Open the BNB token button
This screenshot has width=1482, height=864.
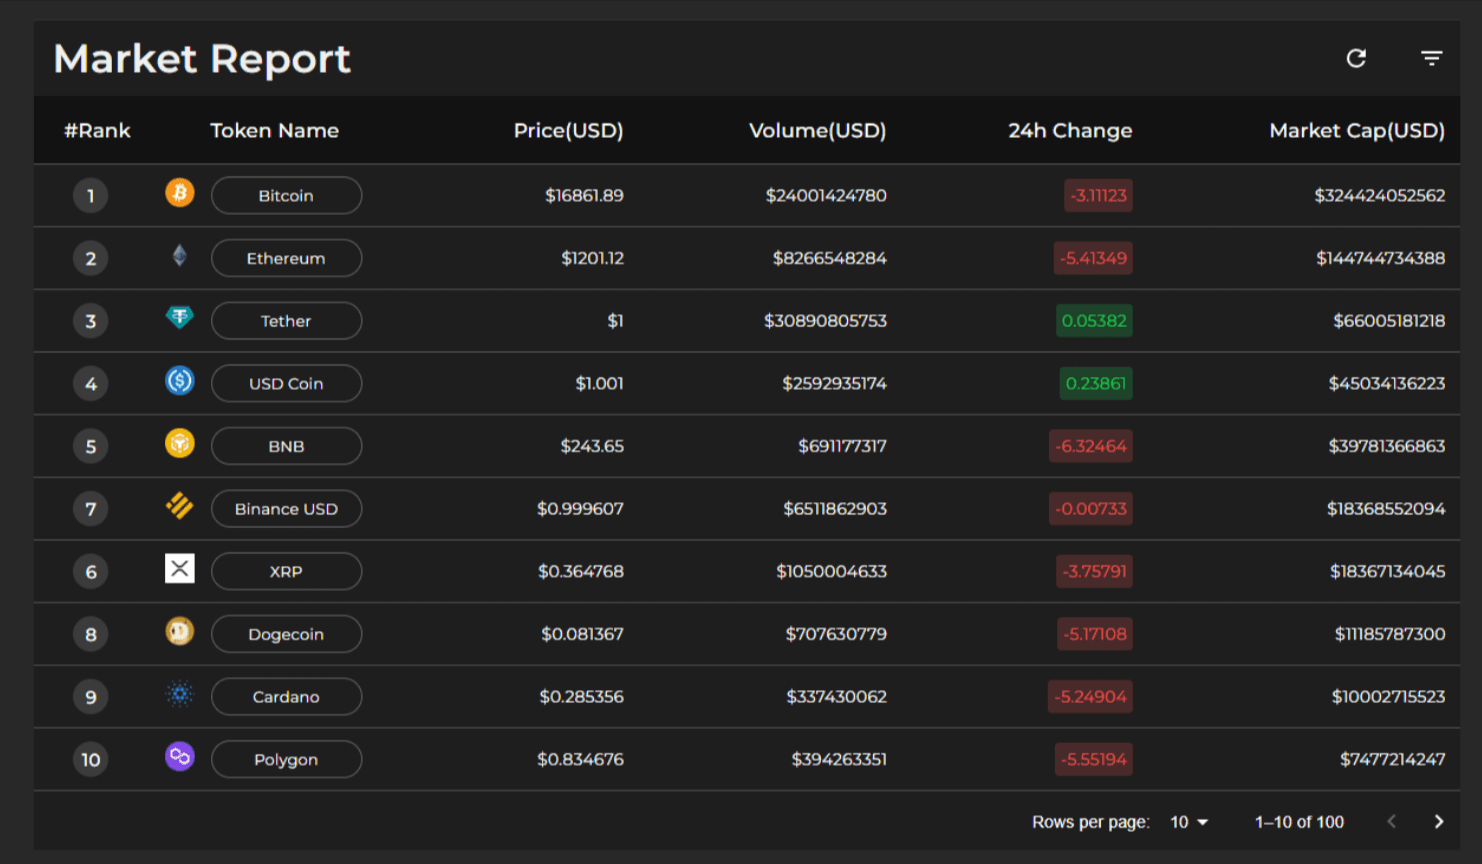pyautogui.click(x=286, y=446)
